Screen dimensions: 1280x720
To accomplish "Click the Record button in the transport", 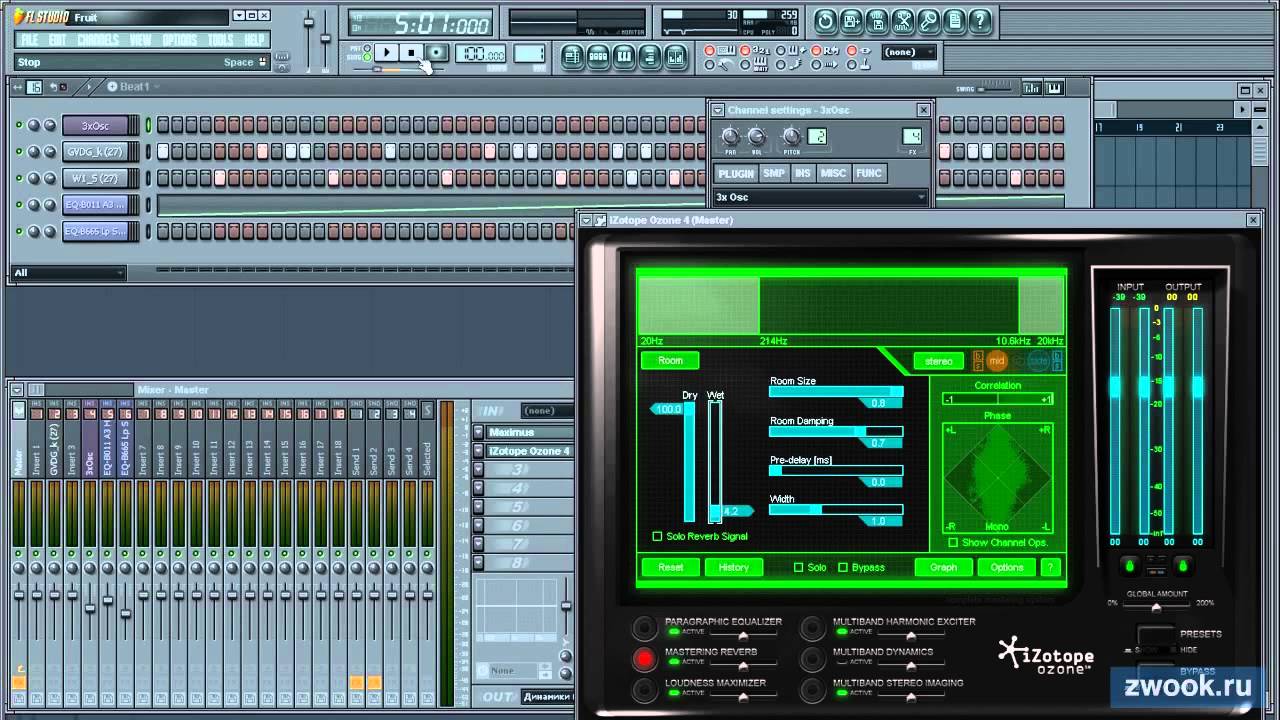I will pyautogui.click(x=436, y=53).
